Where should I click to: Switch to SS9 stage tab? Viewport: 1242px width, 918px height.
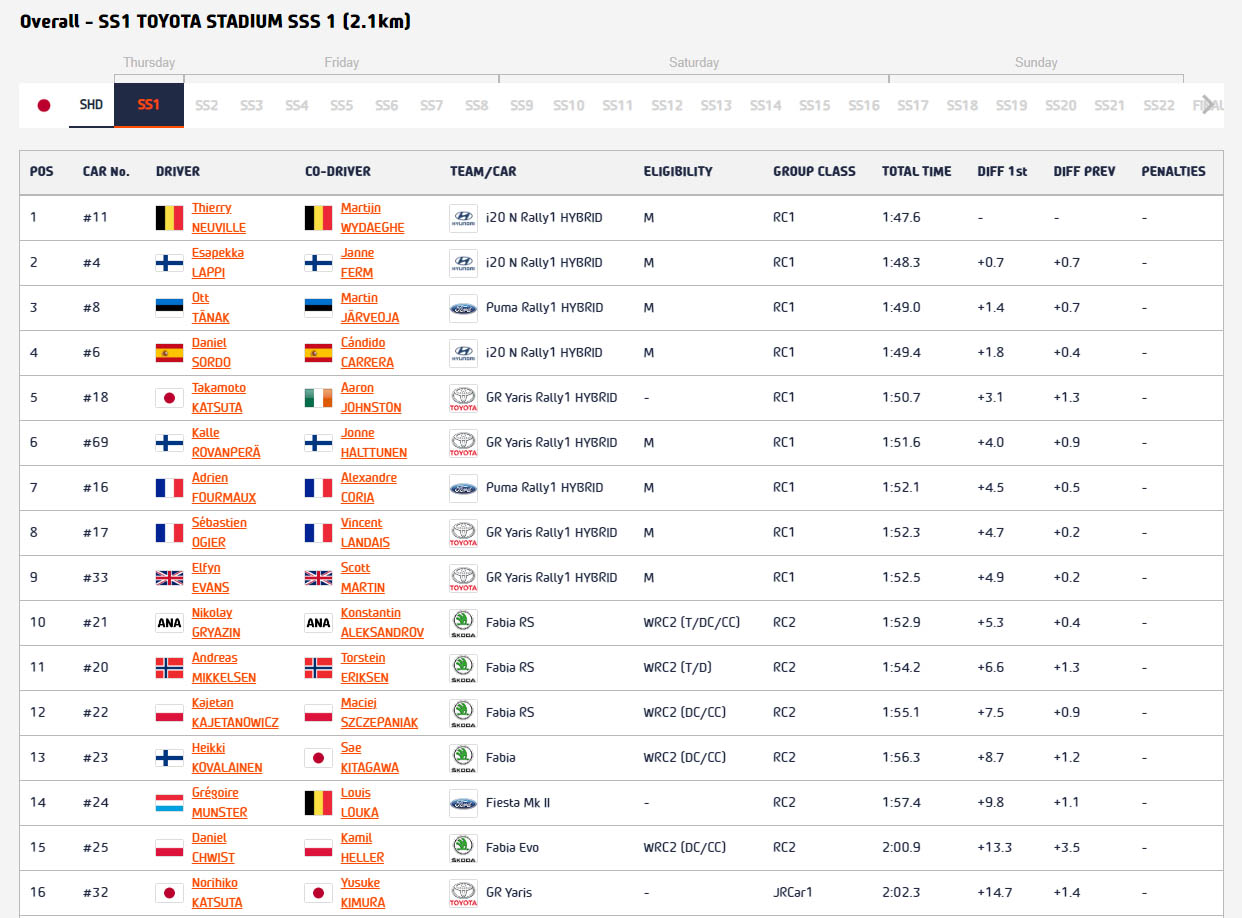(522, 105)
